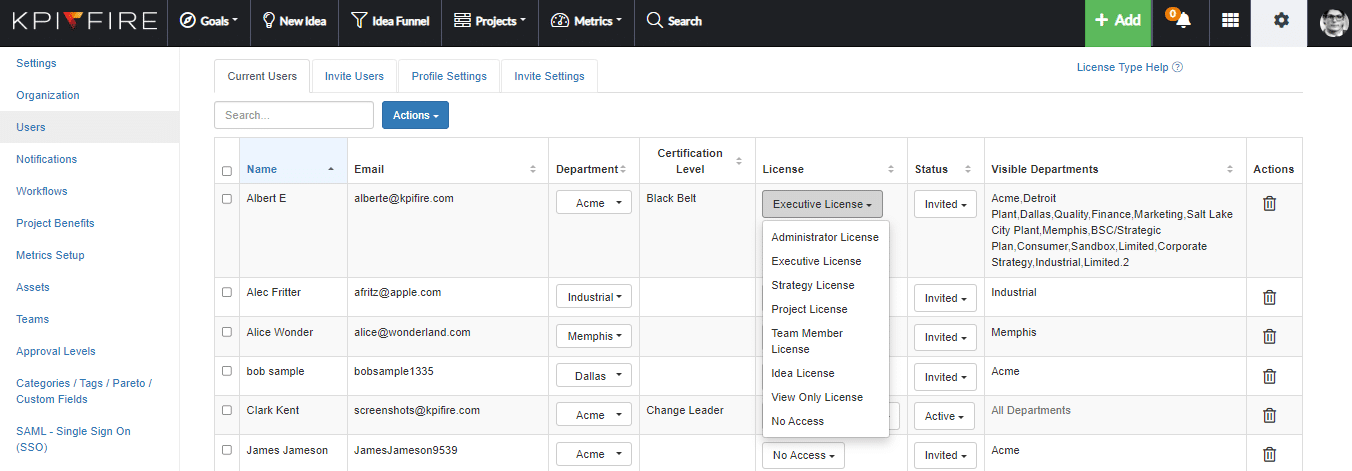Screen dimensions: 1352x471
Task: Click trash icon for Alice Wonder
Action: (x=1269, y=337)
